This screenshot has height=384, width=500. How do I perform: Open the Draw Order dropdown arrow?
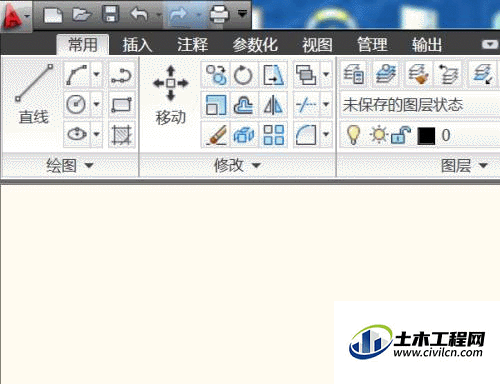[x=326, y=74]
